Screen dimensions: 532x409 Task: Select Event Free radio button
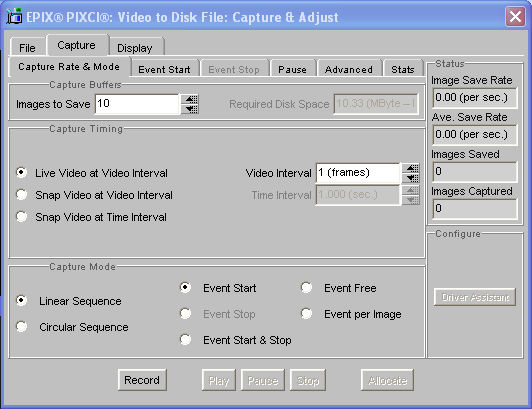[x=306, y=287]
